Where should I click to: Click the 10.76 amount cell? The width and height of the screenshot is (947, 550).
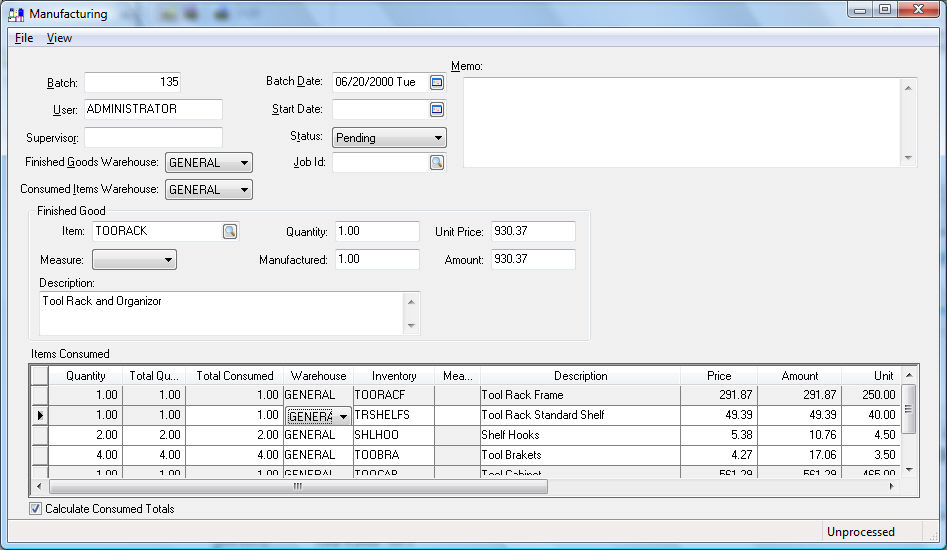coord(800,435)
